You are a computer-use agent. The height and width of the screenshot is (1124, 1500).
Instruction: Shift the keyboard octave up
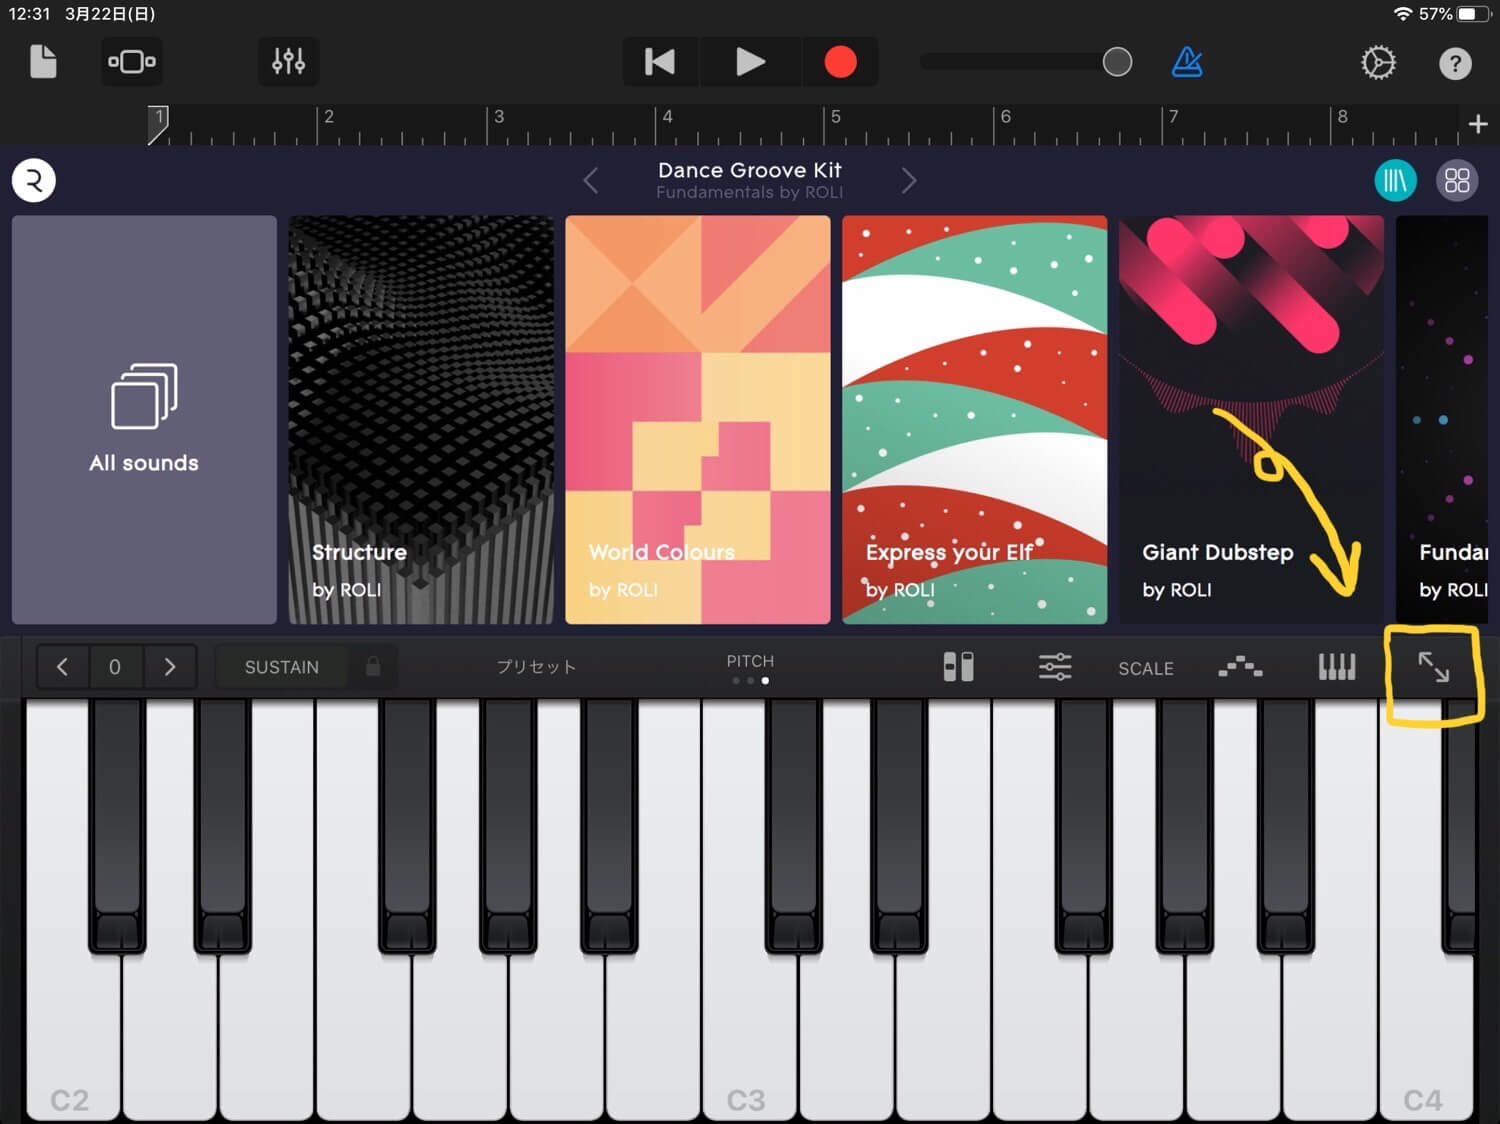(170, 667)
